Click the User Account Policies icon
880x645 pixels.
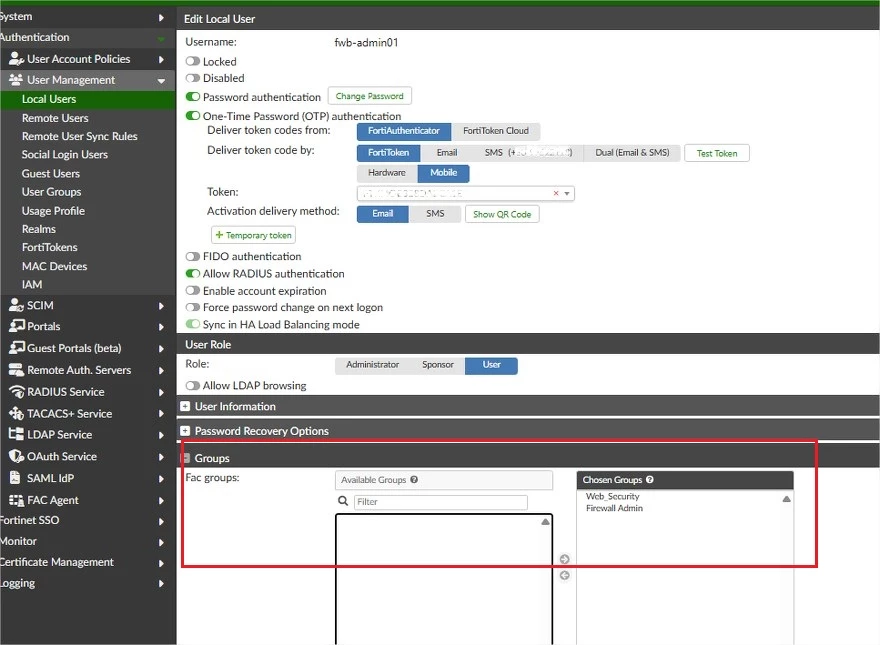(16, 58)
